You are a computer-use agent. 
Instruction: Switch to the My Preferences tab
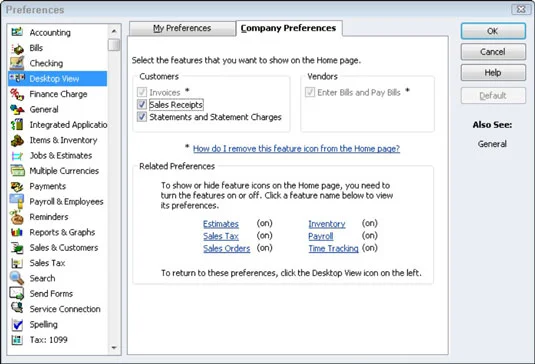(182, 28)
